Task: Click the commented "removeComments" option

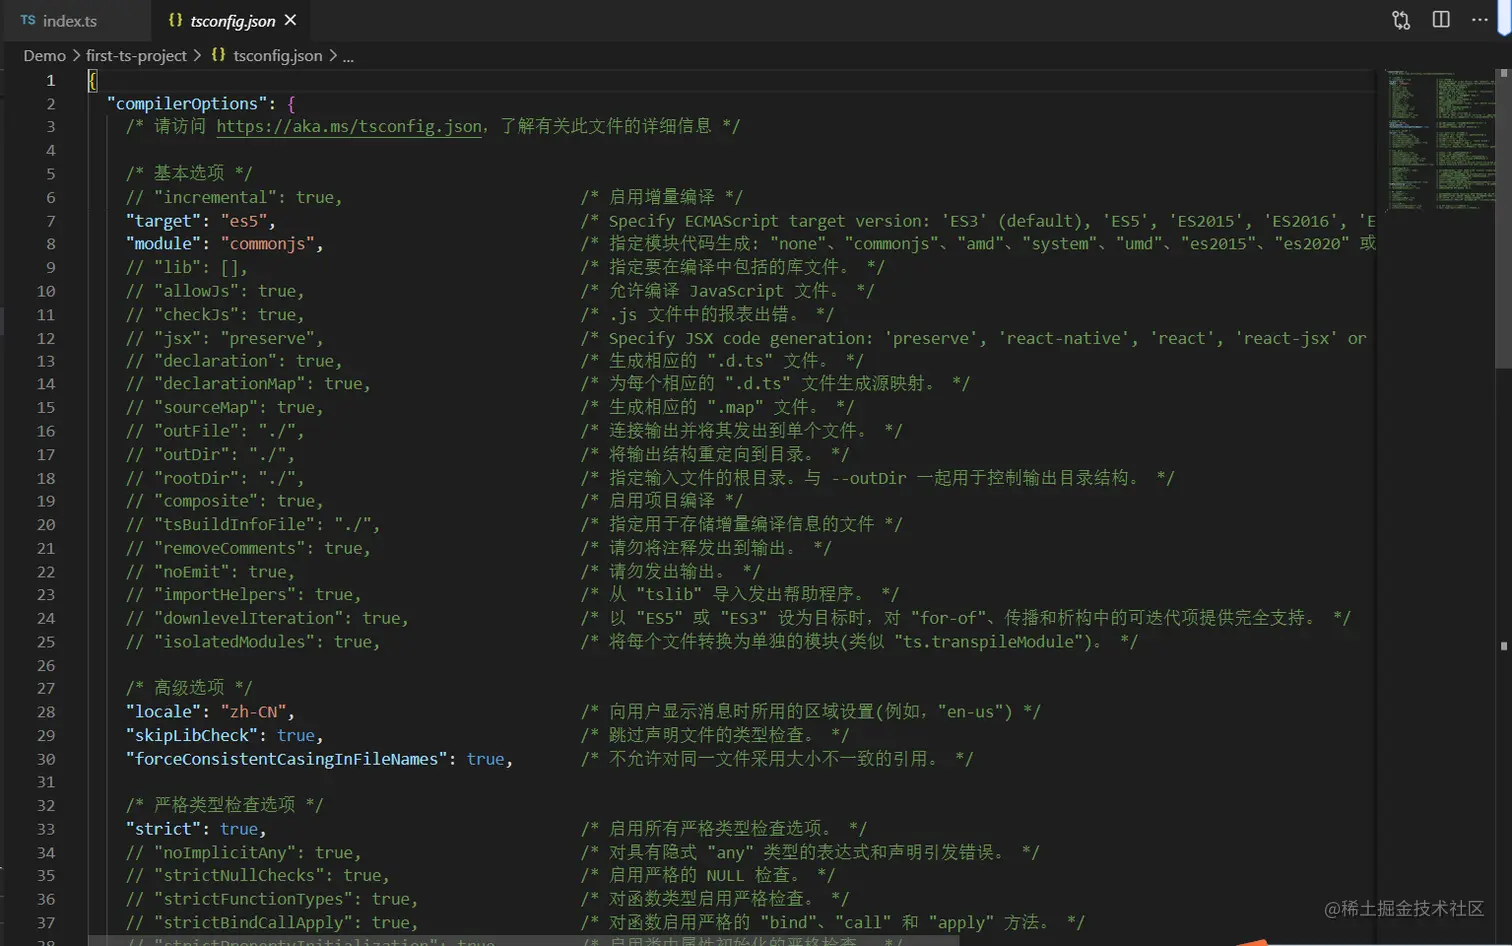Action: pyautogui.click(x=248, y=548)
